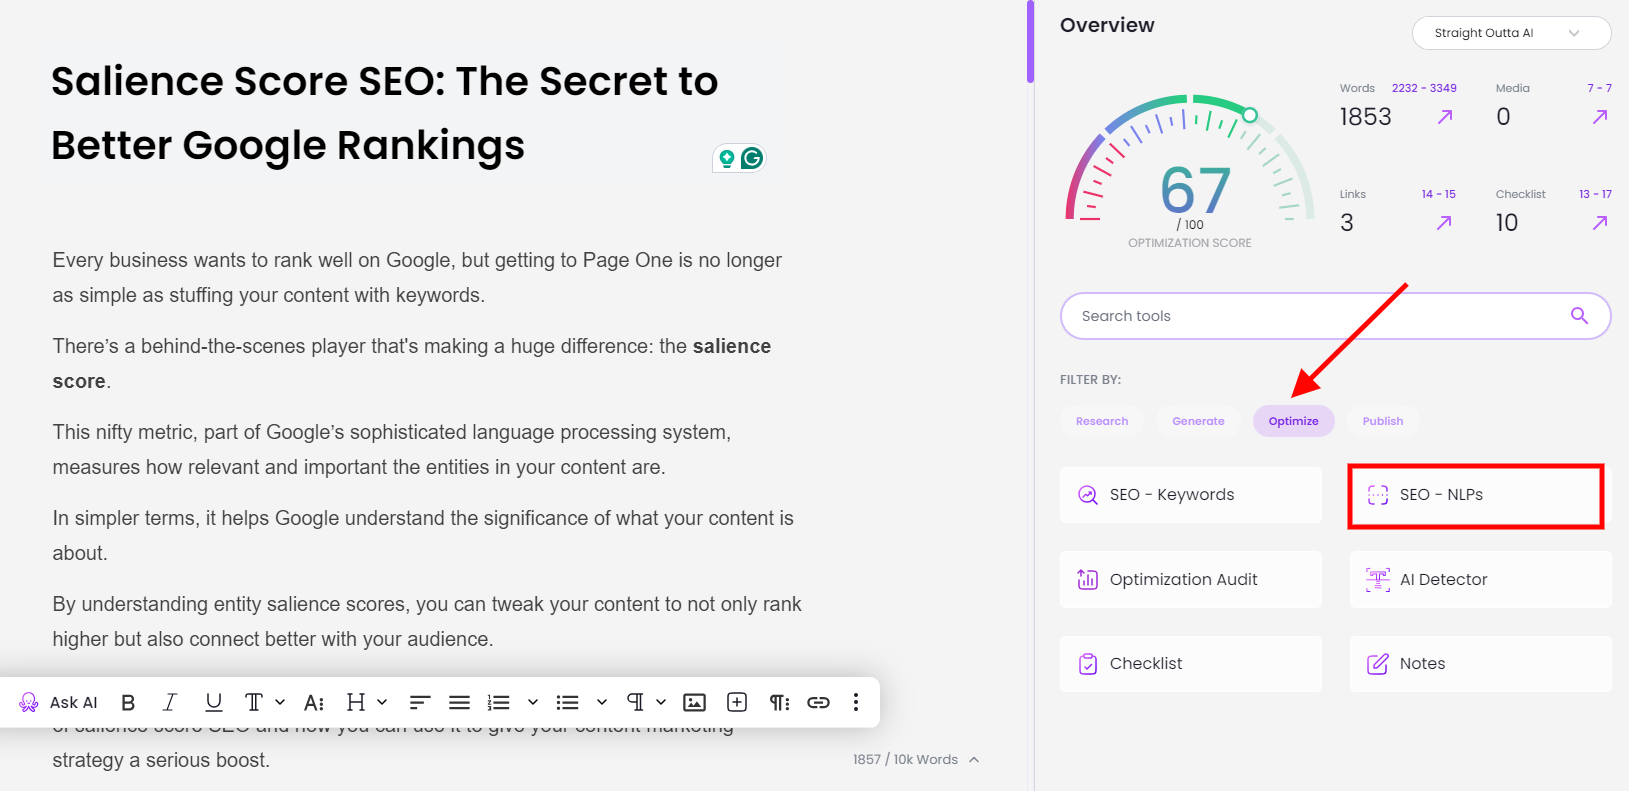This screenshot has width=1629, height=791.
Task: Click the paragraph format icon
Action: pyautogui.click(x=635, y=702)
